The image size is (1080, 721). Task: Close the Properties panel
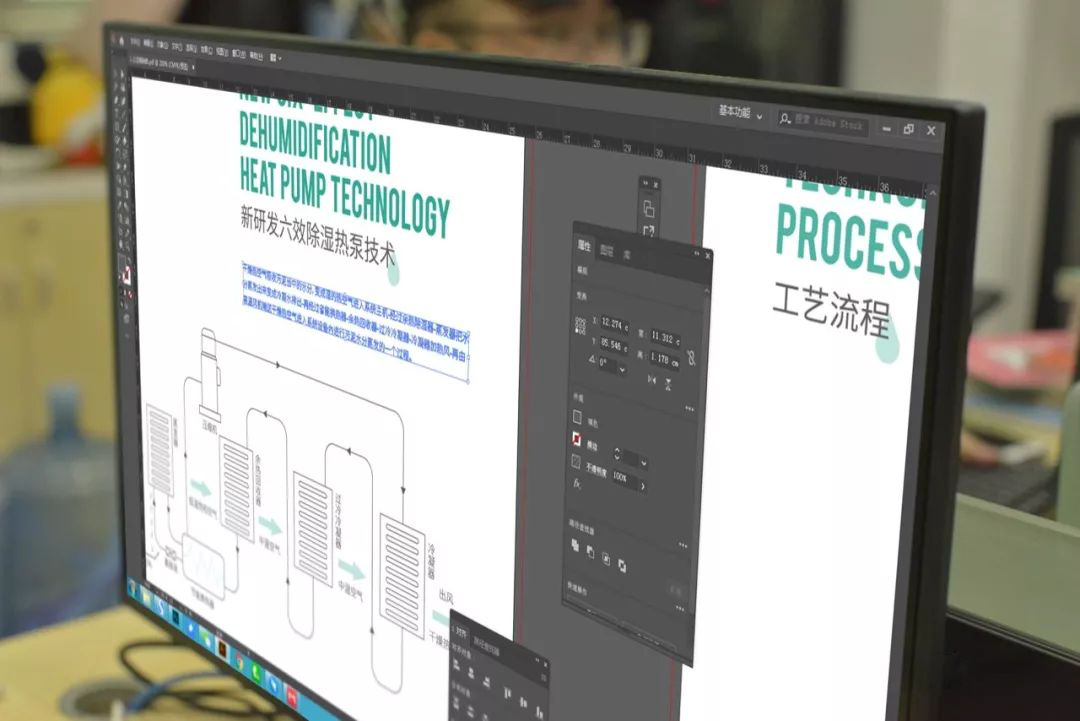tap(708, 256)
